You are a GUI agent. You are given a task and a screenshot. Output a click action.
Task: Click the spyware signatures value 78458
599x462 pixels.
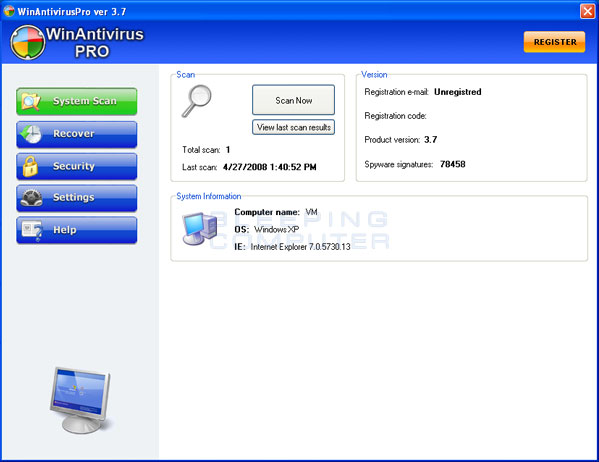[x=453, y=164]
